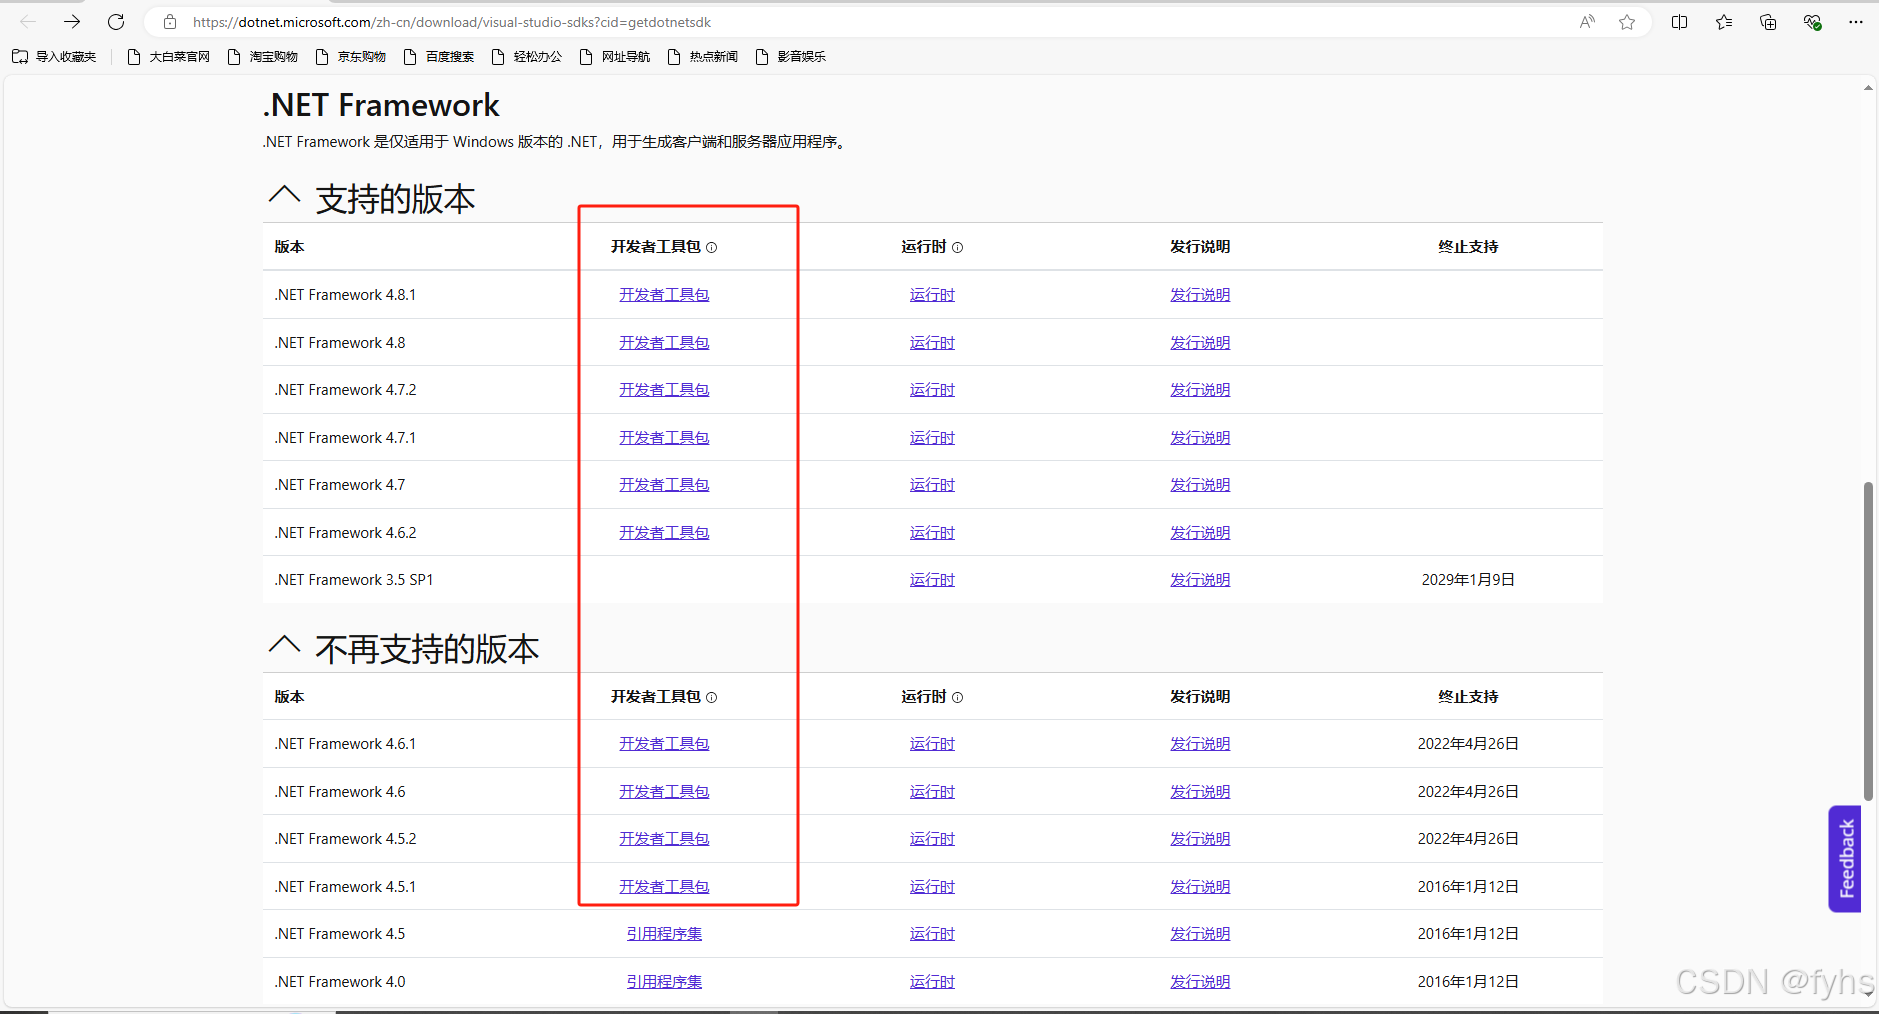Screen dimensions: 1879x1014
Task: Click the .NET Framework page heading
Action: pyautogui.click(x=381, y=105)
